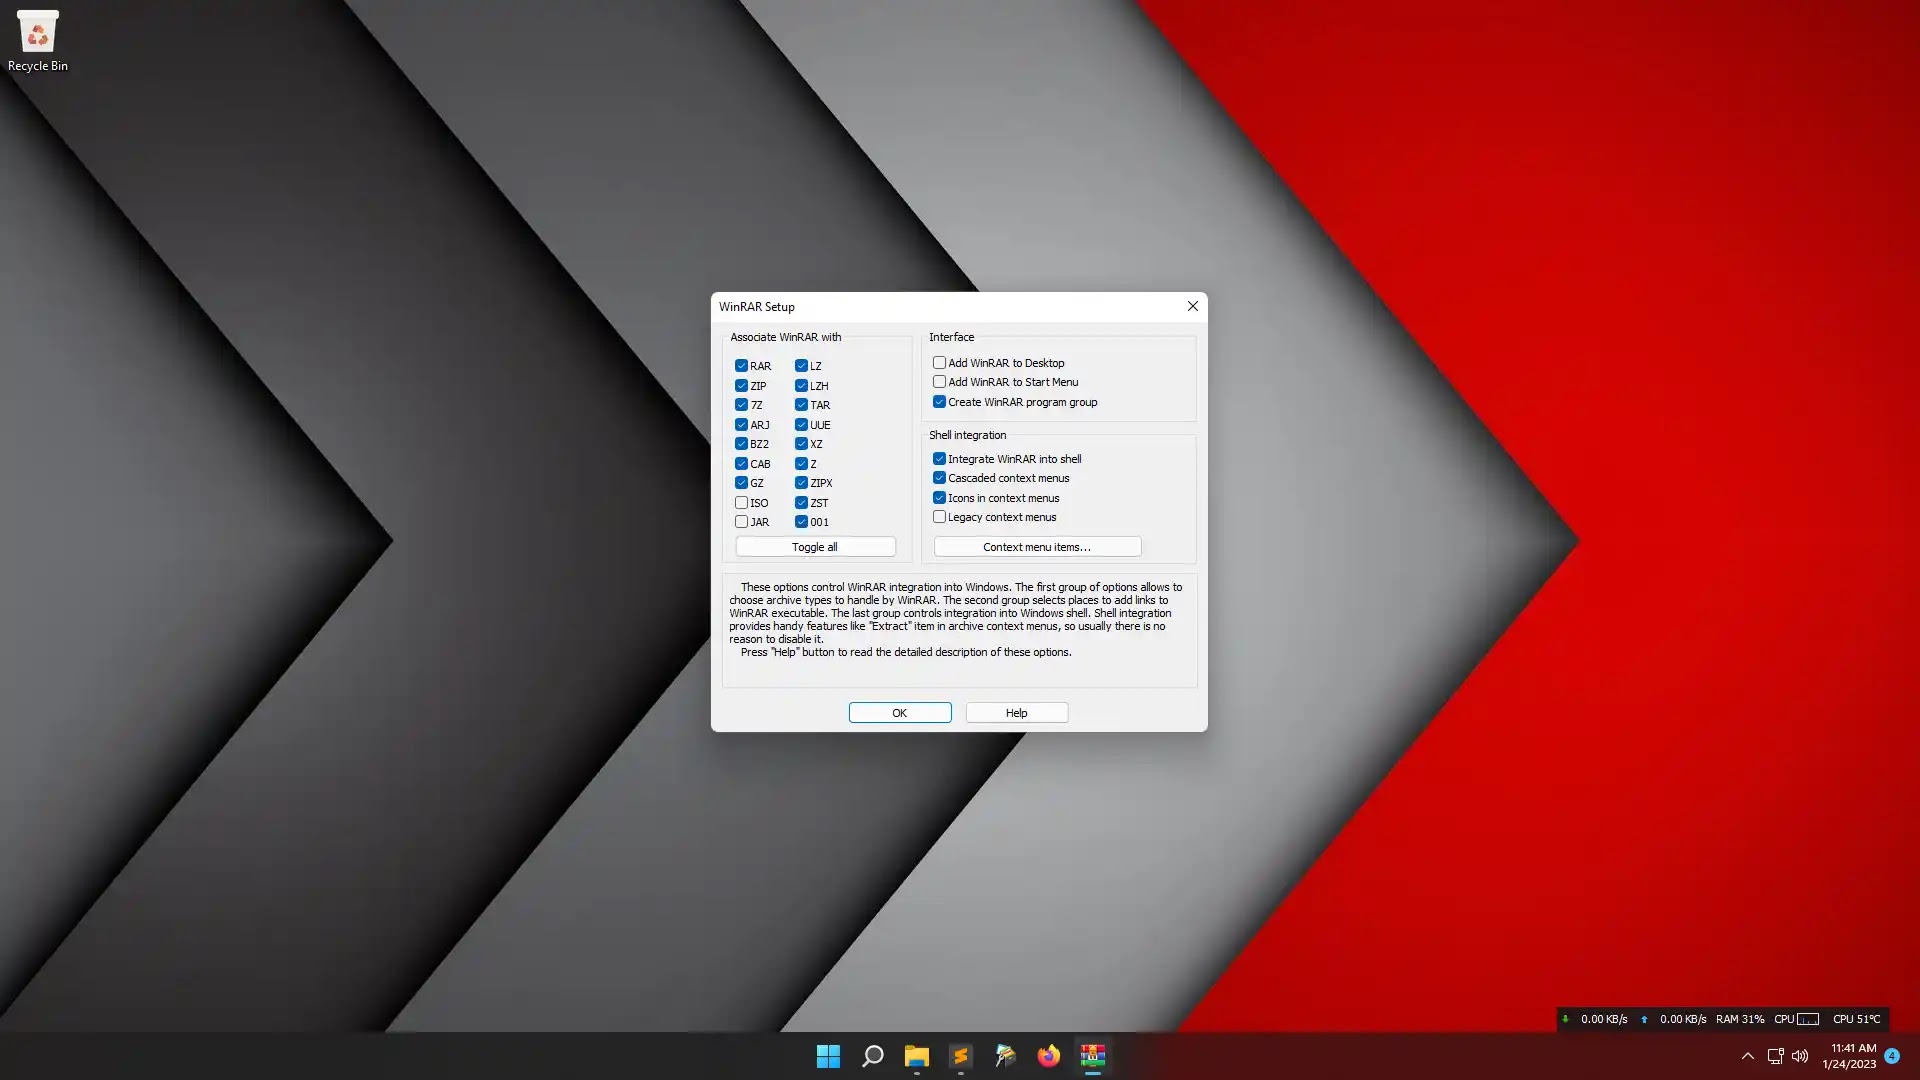The height and width of the screenshot is (1080, 1920).
Task: Click the Toggle all button
Action: click(x=815, y=547)
